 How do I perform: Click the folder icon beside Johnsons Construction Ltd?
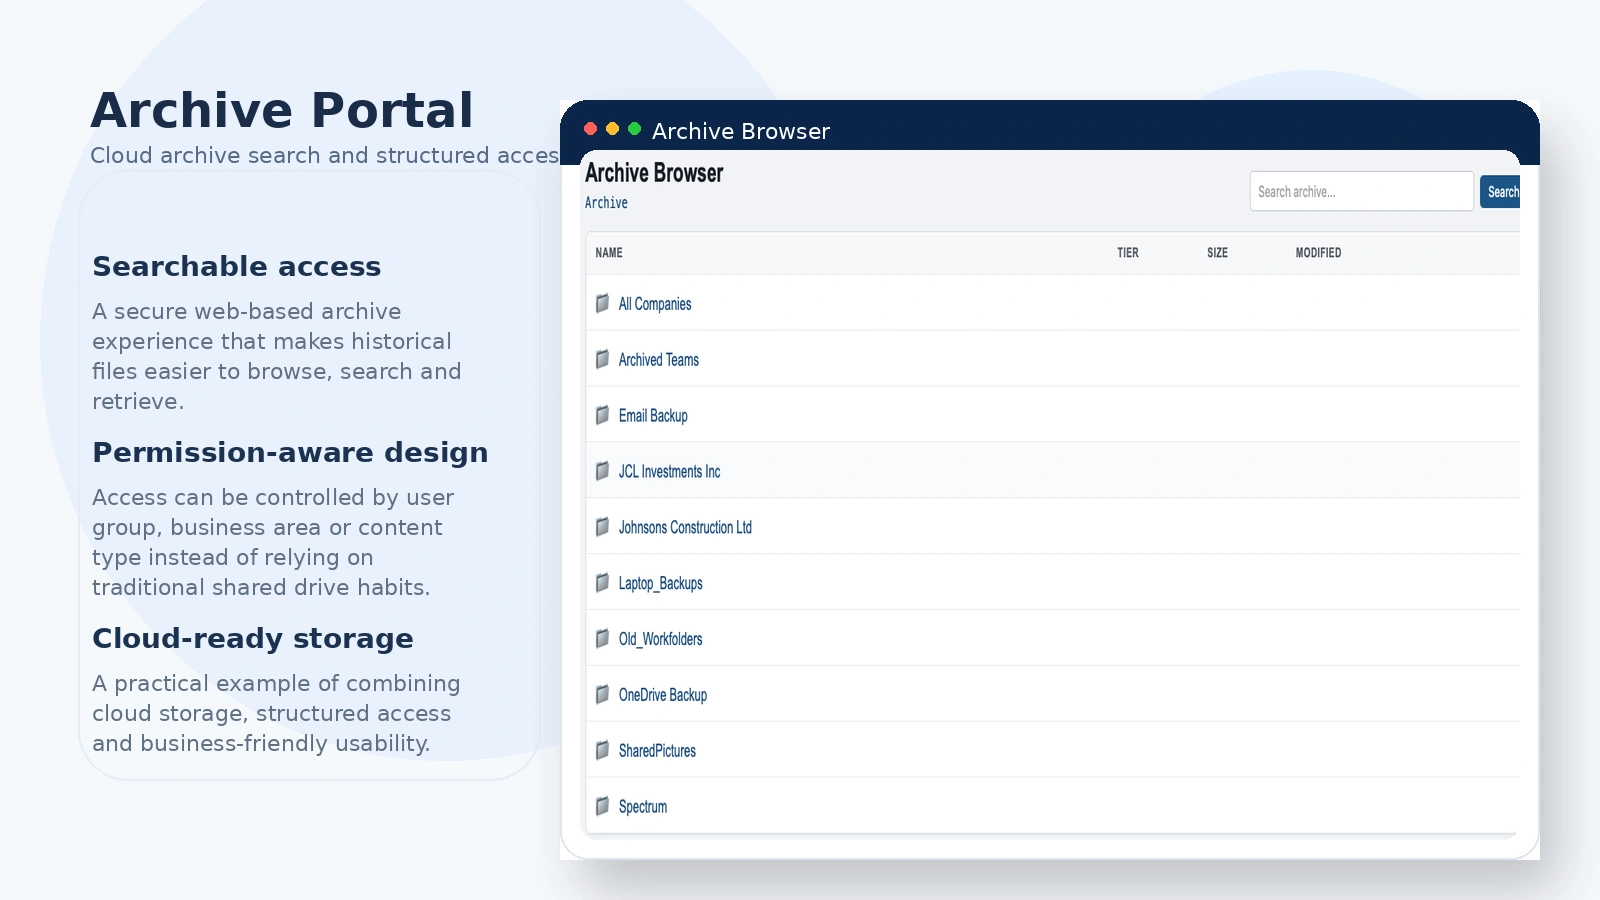point(602,527)
